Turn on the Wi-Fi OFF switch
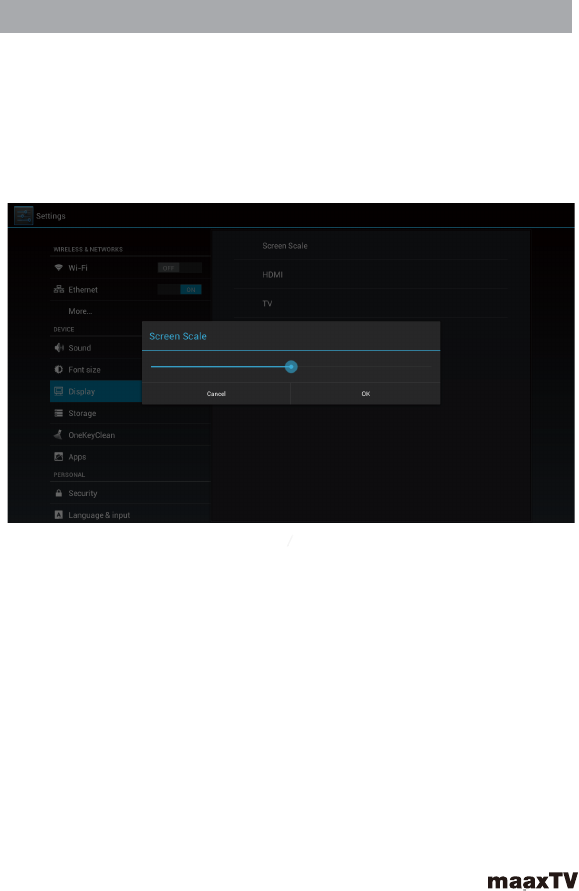579x891 pixels. pos(180,268)
